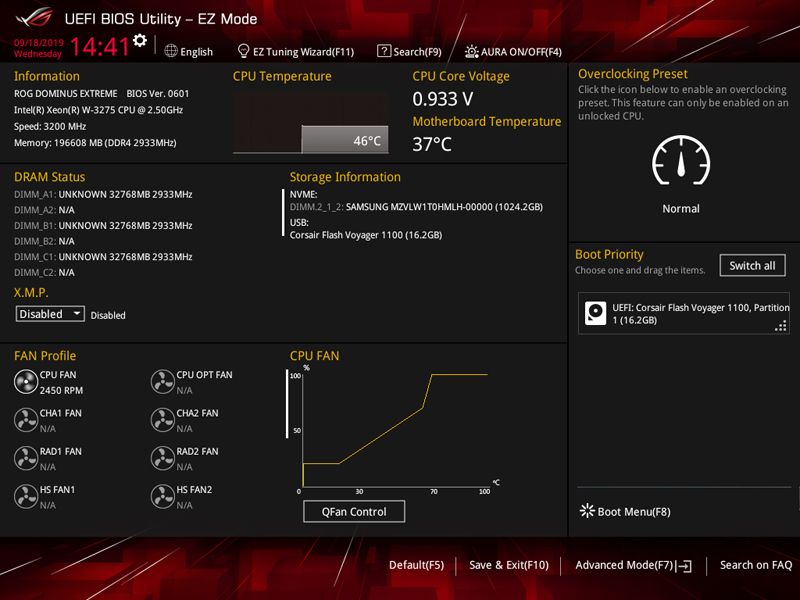Click Save & Exit(F10)
This screenshot has width=800, height=600.
click(509, 565)
